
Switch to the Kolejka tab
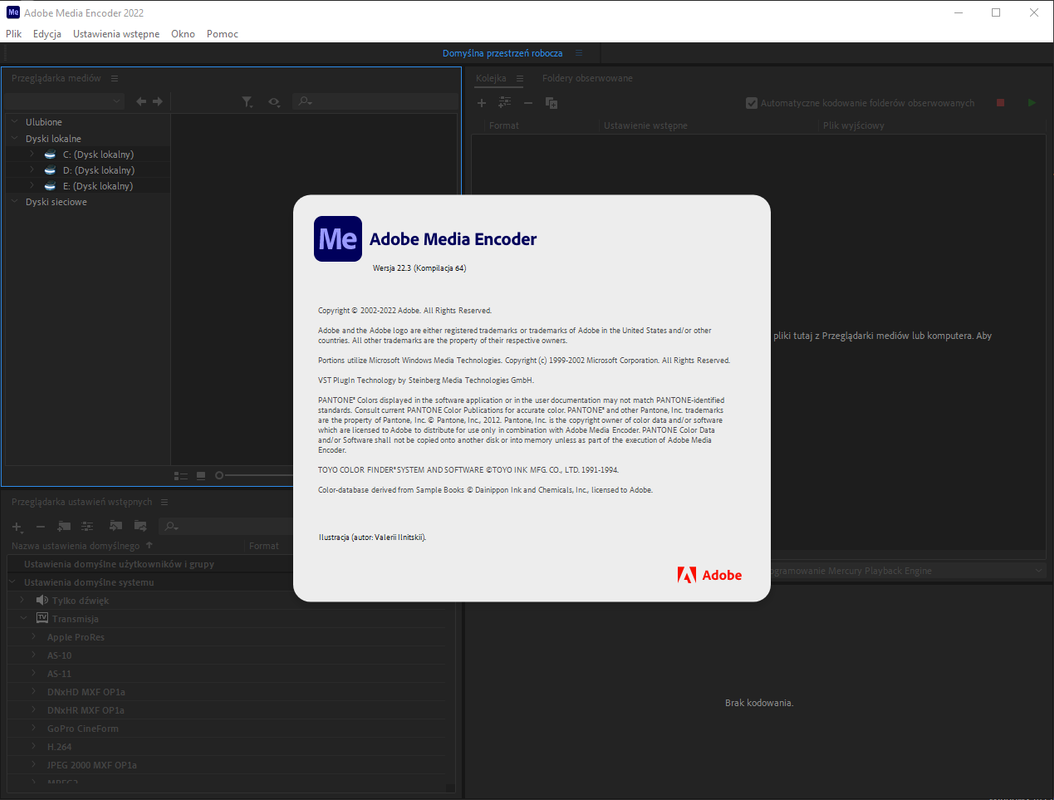(x=491, y=78)
